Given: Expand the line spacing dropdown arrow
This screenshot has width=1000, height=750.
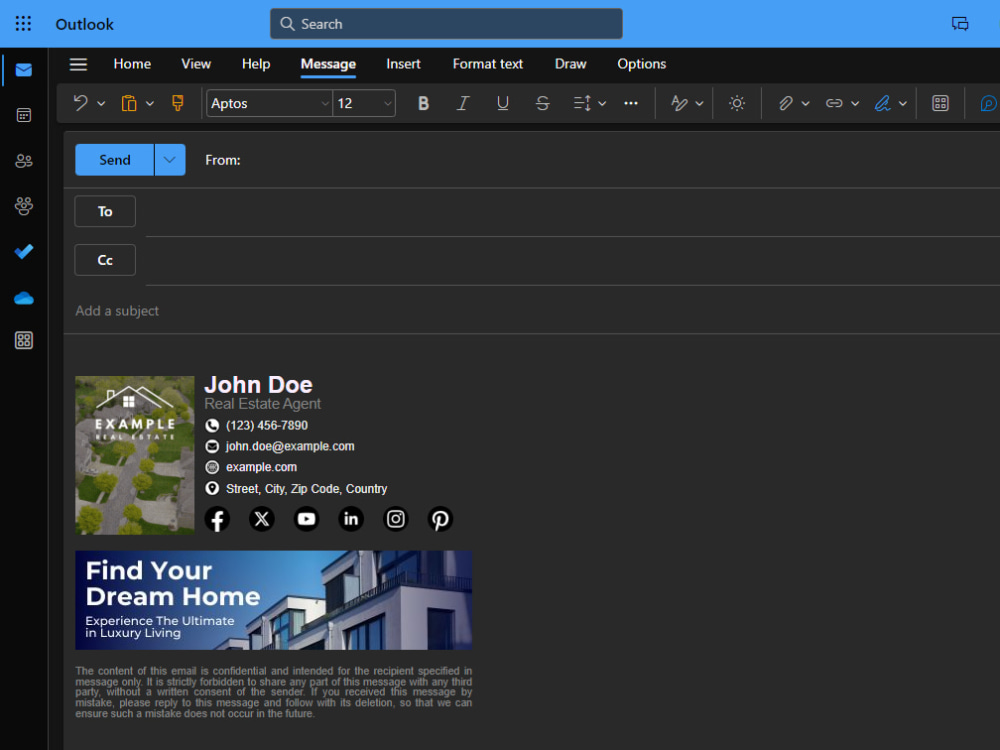Looking at the screenshot, I should (x=602, y=104).
